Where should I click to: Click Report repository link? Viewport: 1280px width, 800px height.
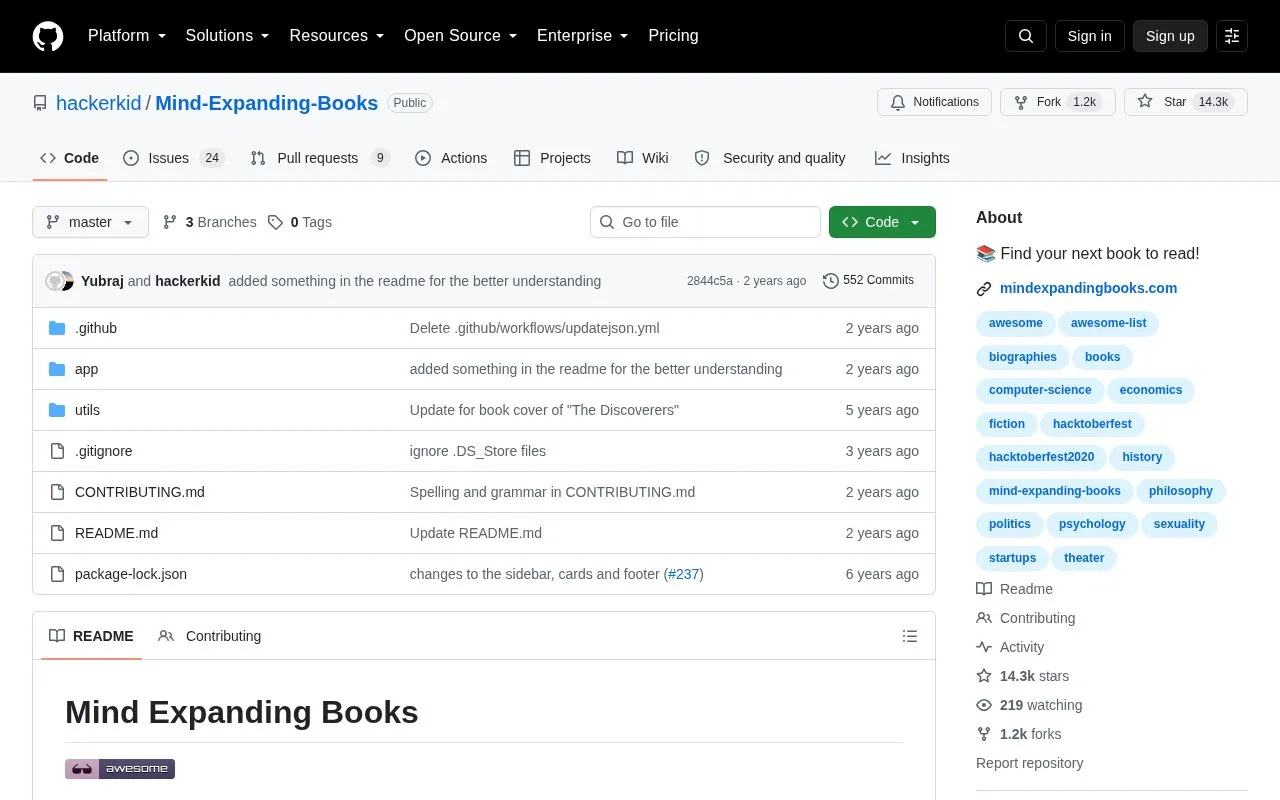pyautogui.click(x=1029, y=763)
